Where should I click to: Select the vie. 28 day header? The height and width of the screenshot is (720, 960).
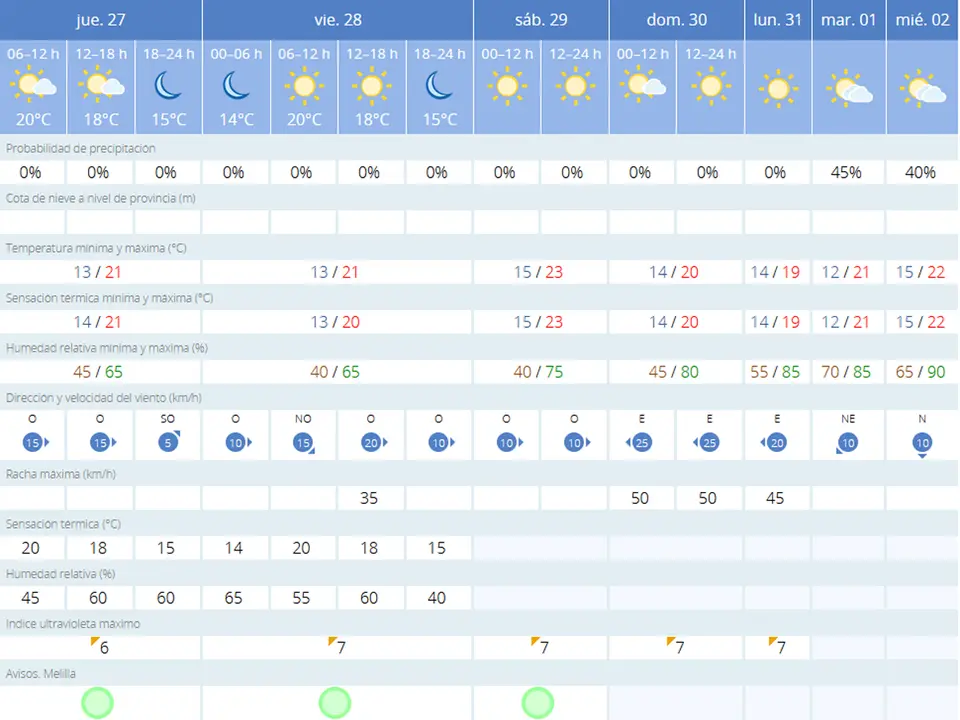click(338, 20)
